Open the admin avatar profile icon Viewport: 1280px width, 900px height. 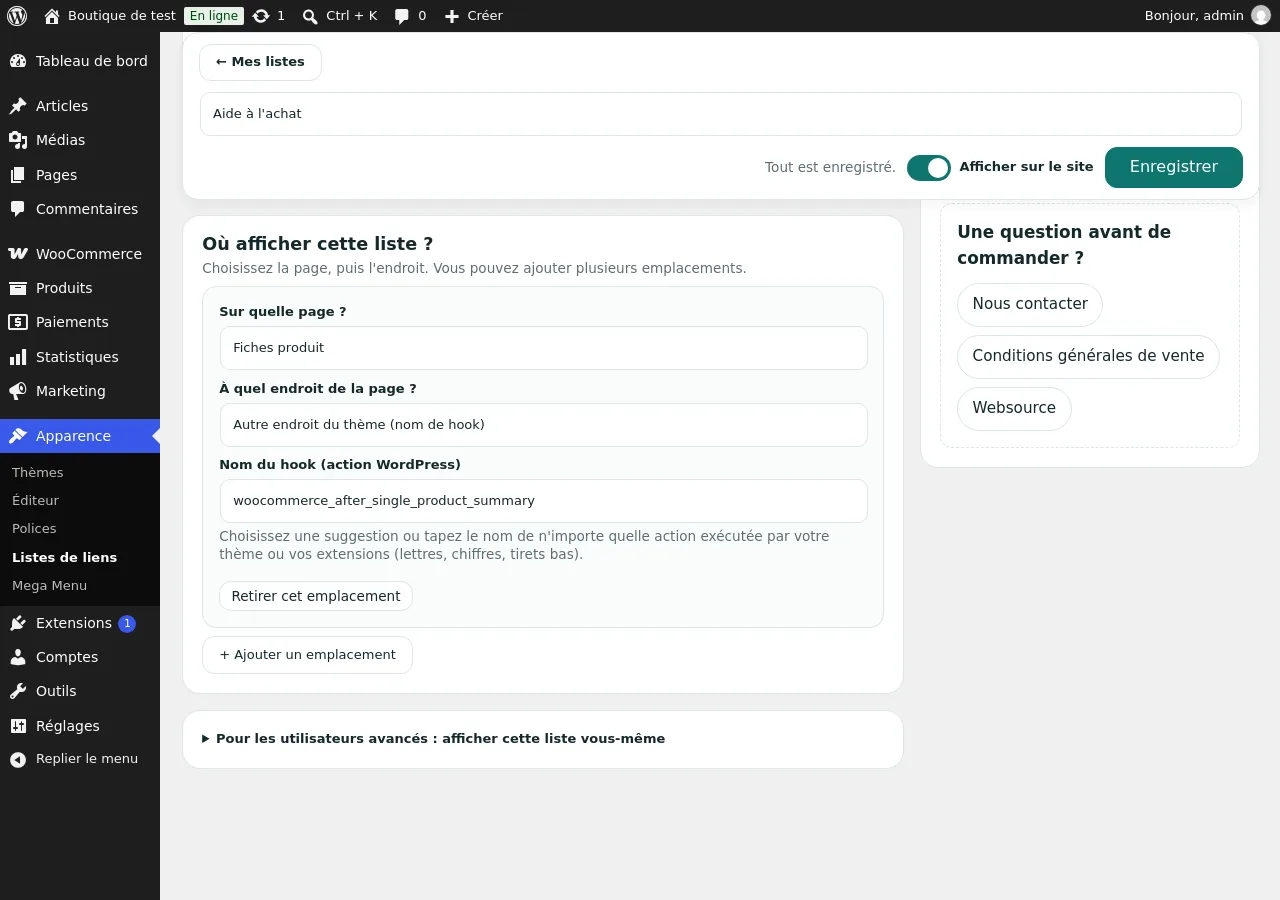pyautogui.click(x=1261, y=16)
